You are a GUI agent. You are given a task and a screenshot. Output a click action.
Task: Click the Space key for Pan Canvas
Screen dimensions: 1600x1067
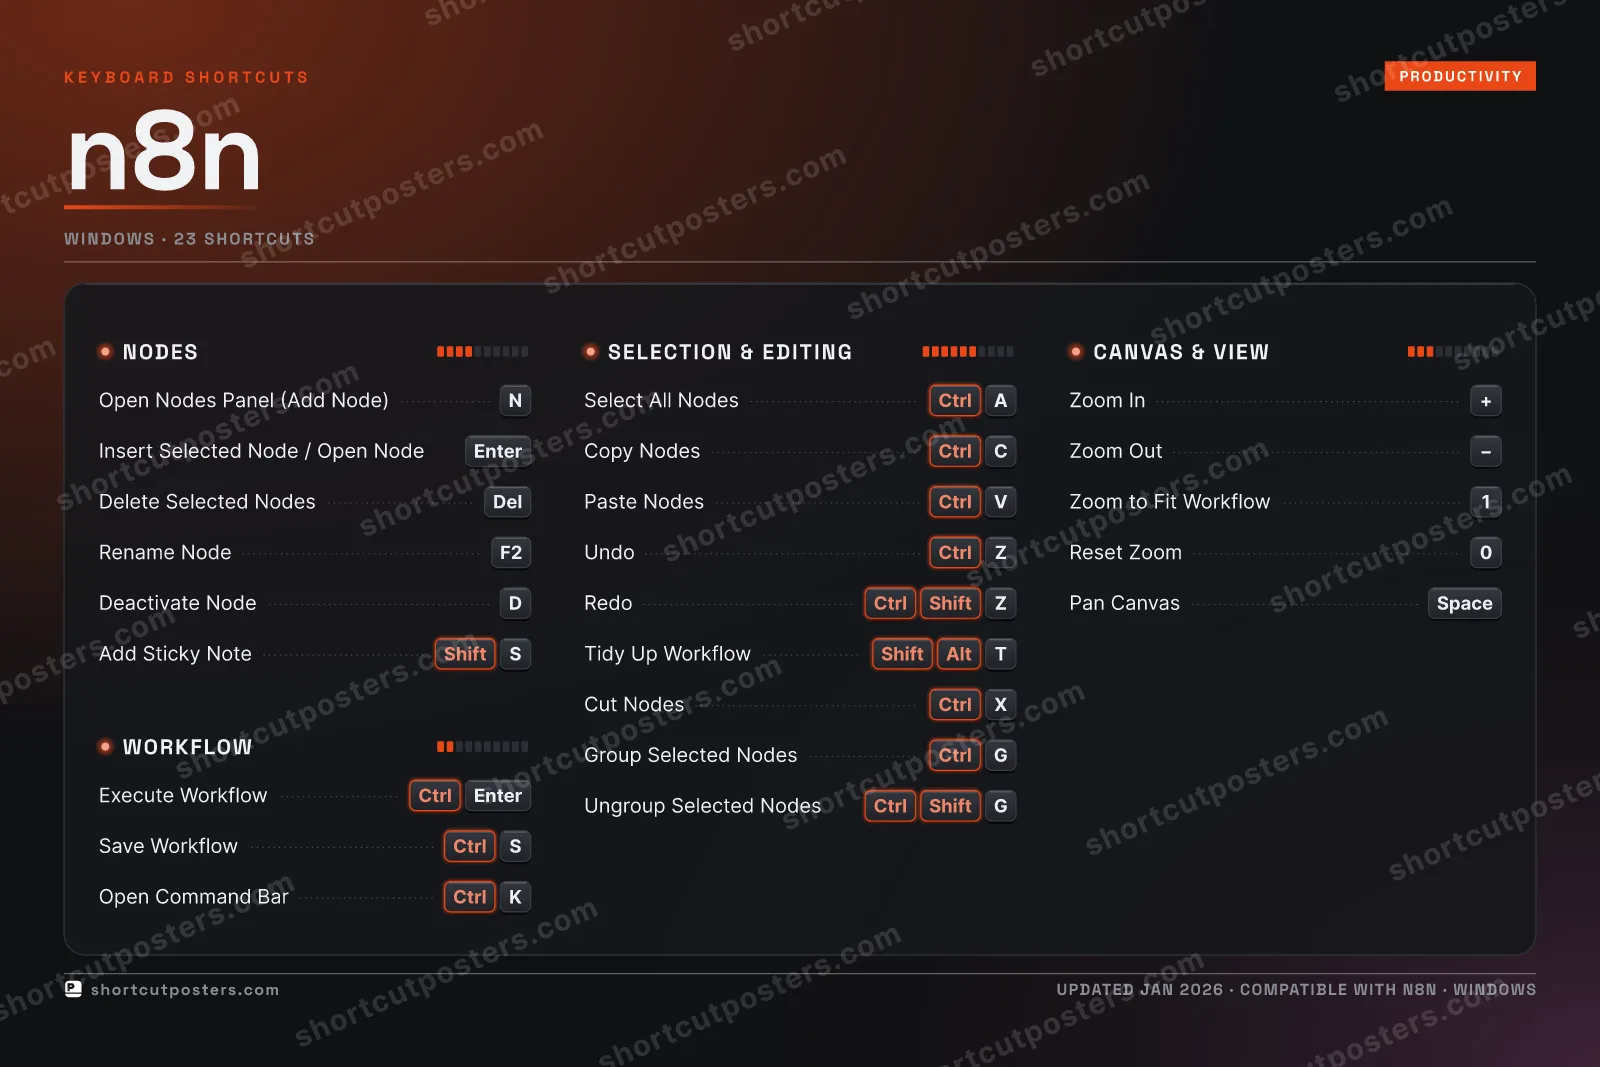coord(1465,603)
